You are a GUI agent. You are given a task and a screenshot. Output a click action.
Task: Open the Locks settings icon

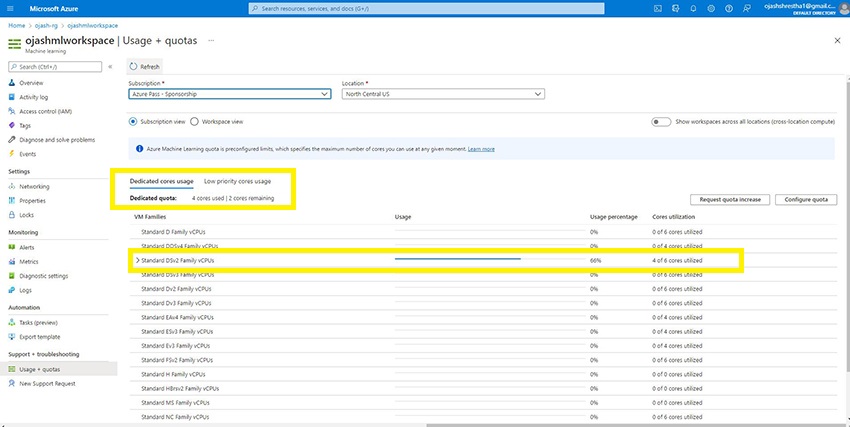pyautogui.click(x=11, y=215)
